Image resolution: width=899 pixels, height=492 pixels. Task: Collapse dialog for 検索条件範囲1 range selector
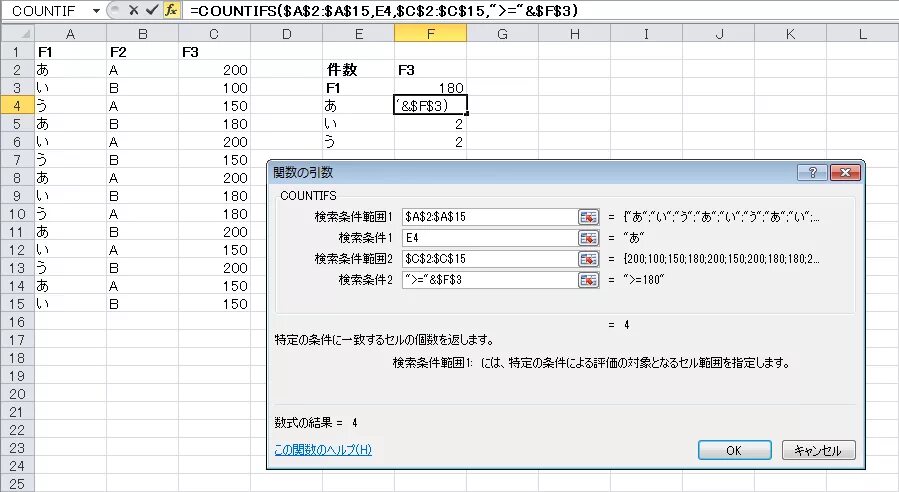pos(588,217)
